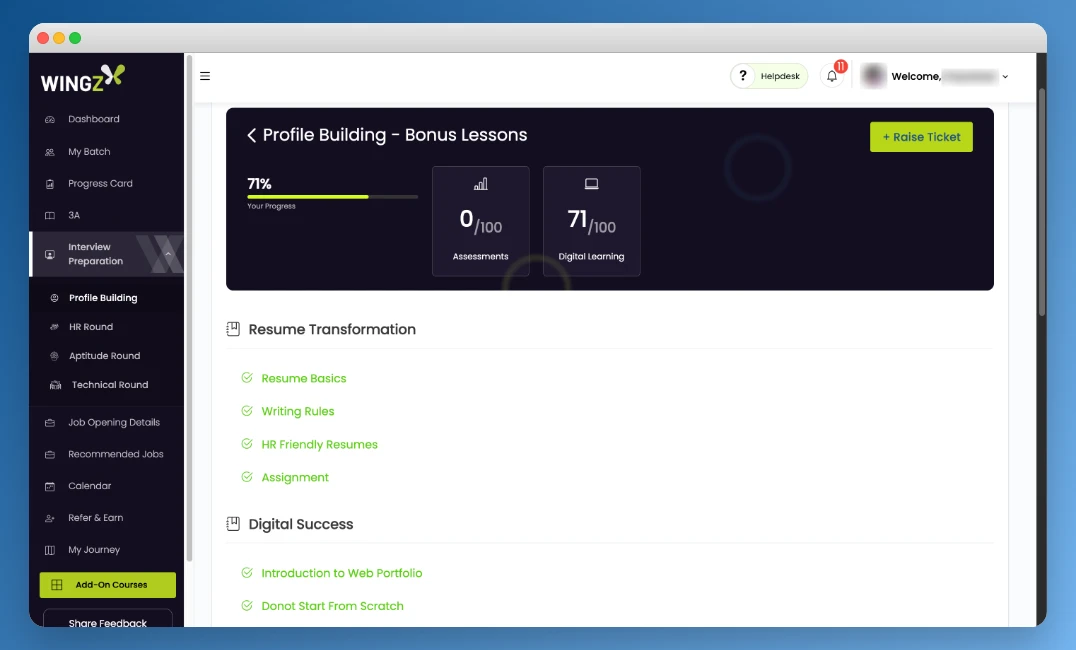
Task: Open the Welcome user dropdown
Action: click(1004, 77)
